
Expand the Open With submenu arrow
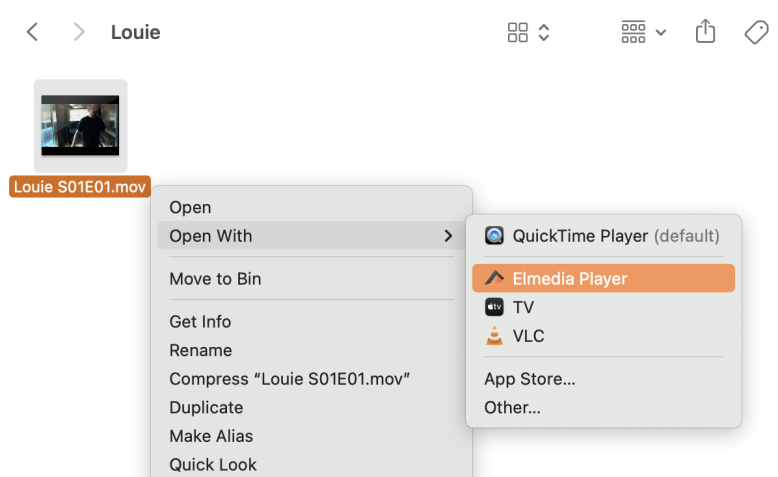(447, 236)
